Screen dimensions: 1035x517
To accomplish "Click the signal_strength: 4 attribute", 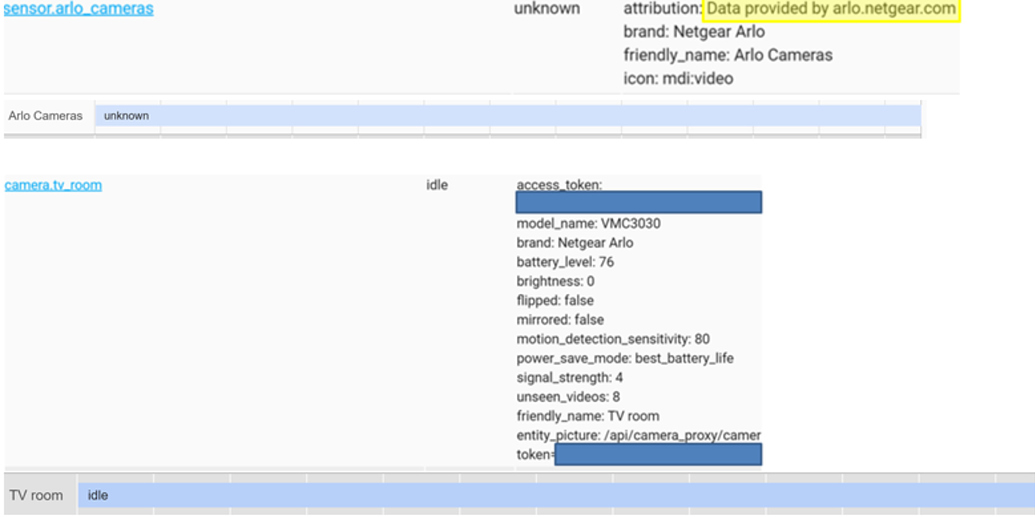I will tap(570, 377).
